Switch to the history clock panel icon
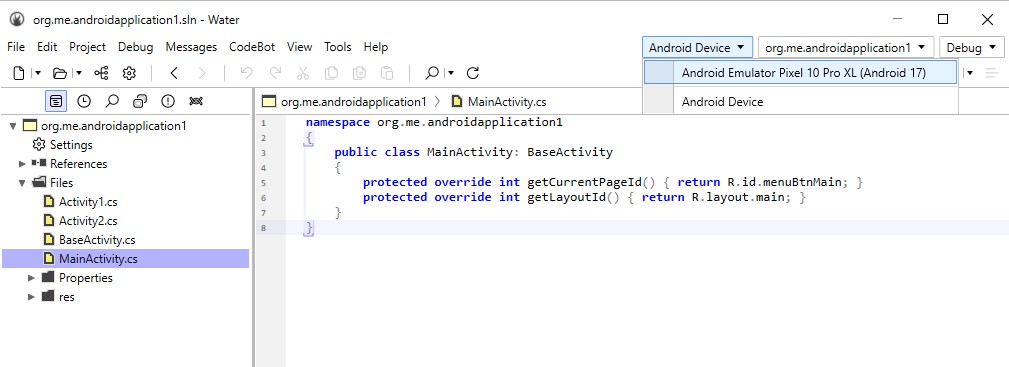 [x=84, y=101]
